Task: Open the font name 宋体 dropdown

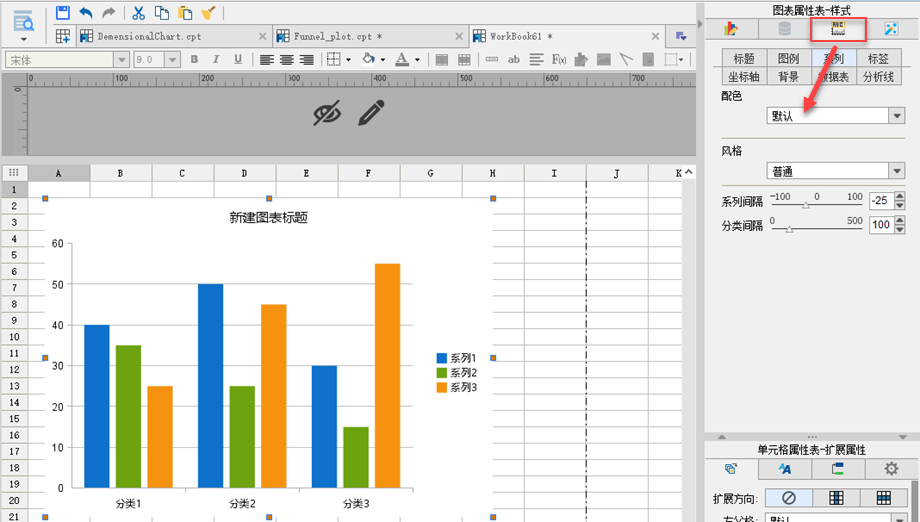Action: [121, 59]
